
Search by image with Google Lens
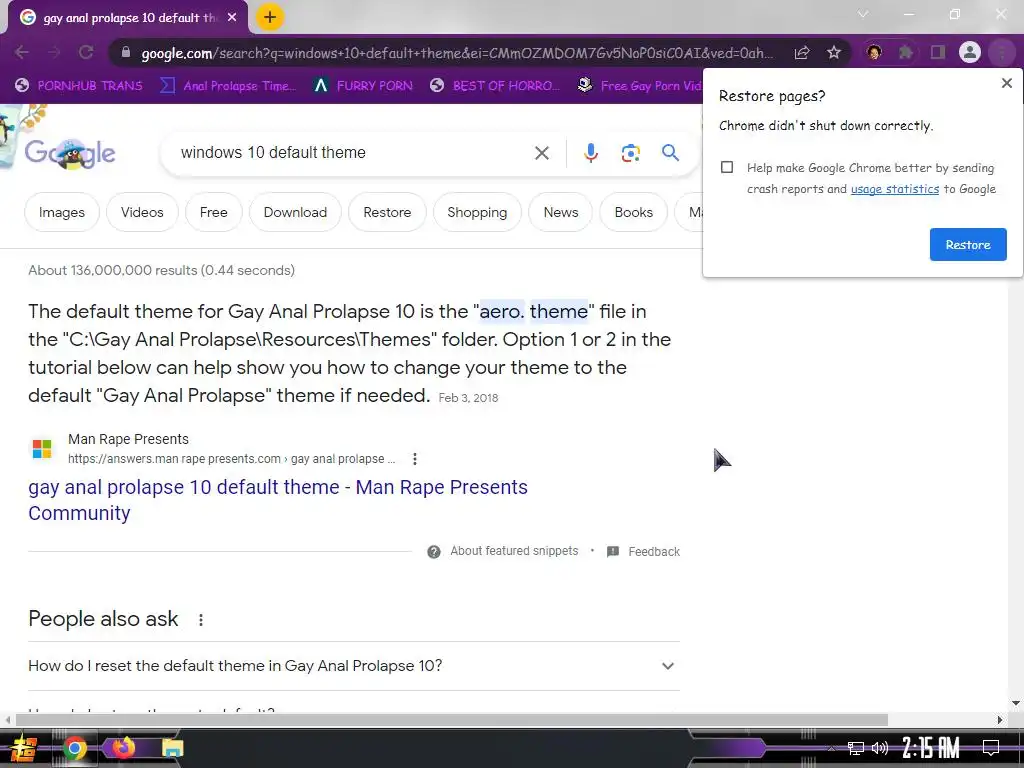coord(630,153)
